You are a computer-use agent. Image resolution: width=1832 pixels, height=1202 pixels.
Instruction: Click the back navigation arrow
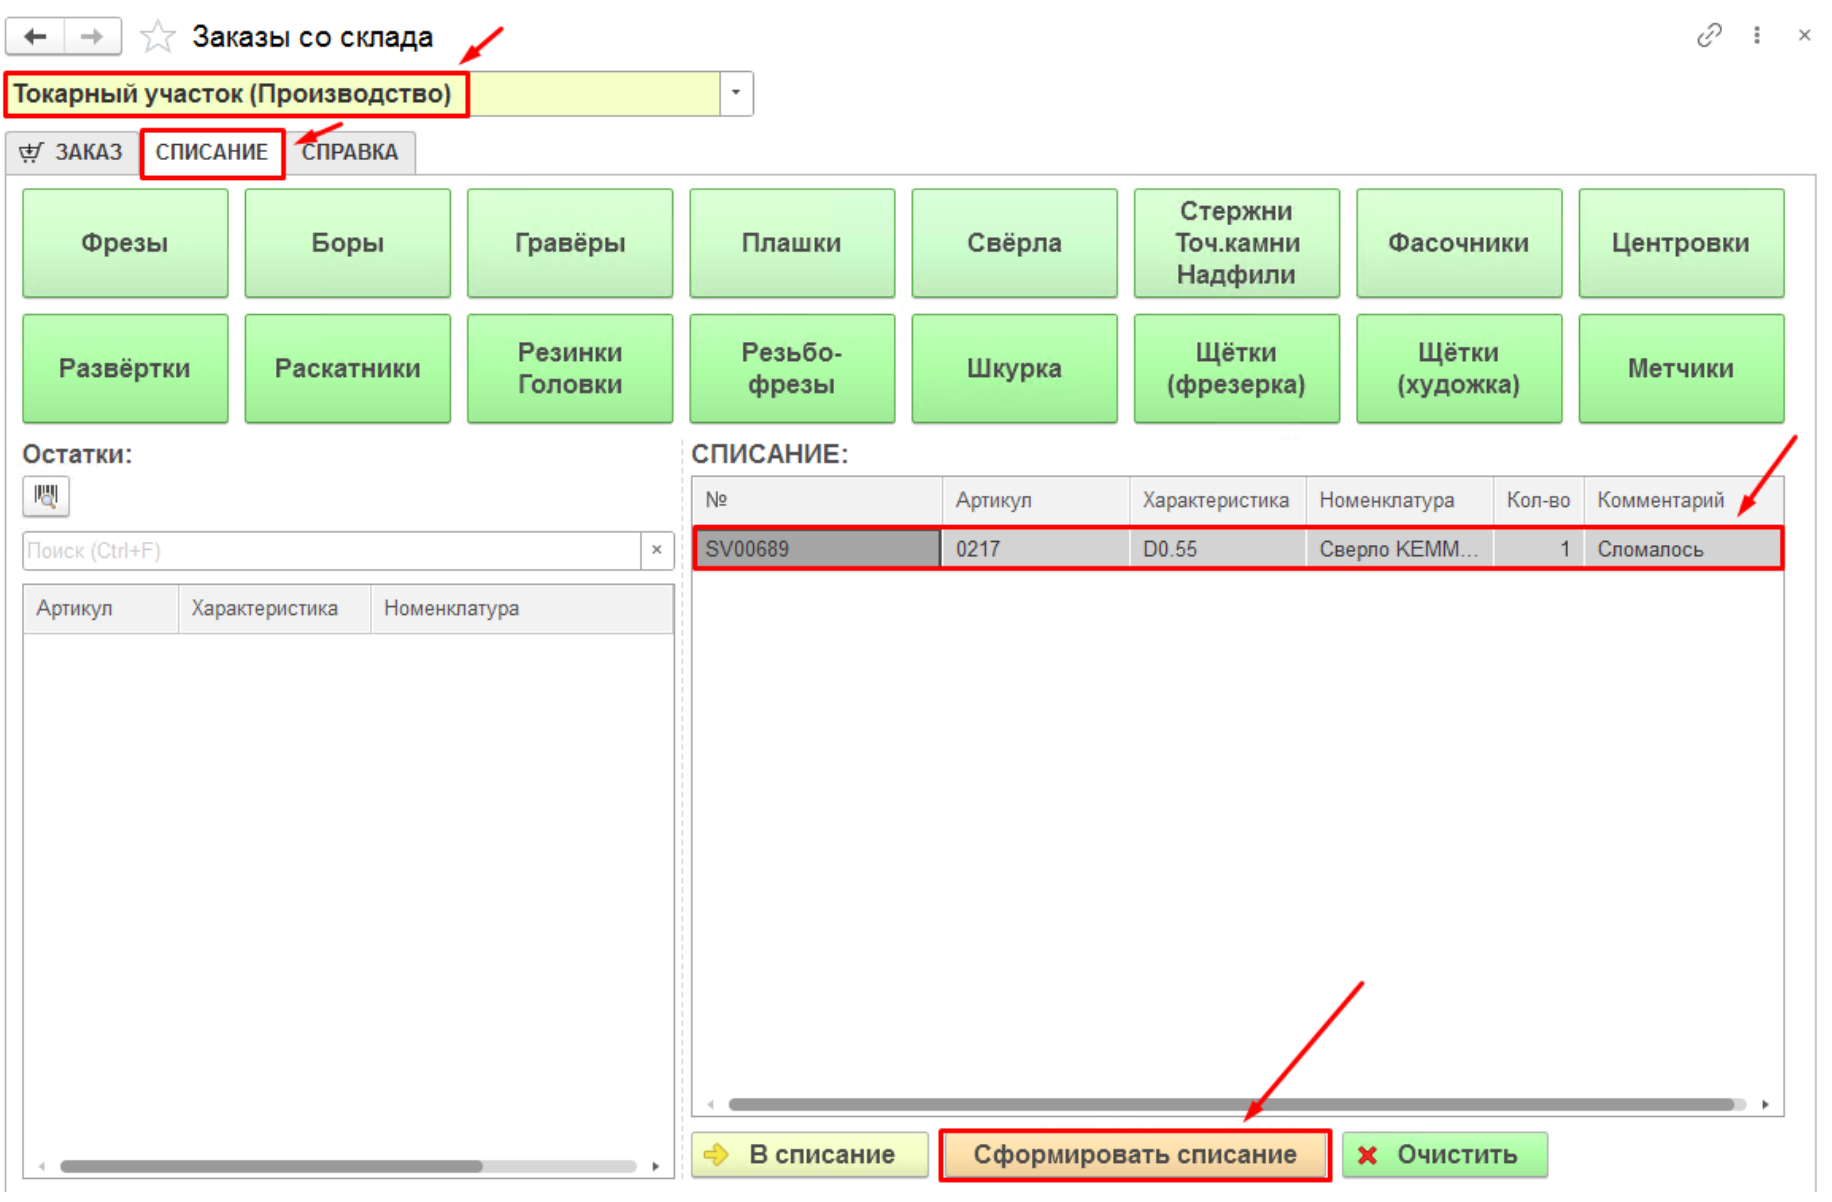pos(36,37)
